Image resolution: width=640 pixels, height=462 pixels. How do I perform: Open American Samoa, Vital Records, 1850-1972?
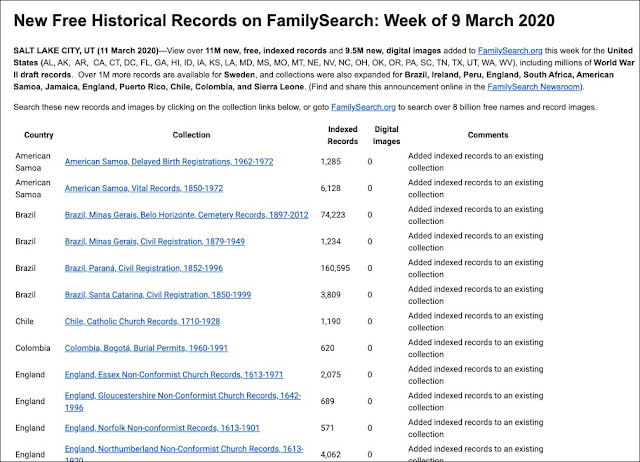pos(144,188)
